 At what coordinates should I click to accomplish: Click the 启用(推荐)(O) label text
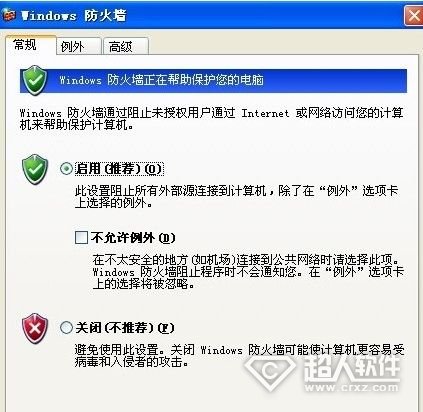[119, 169]
